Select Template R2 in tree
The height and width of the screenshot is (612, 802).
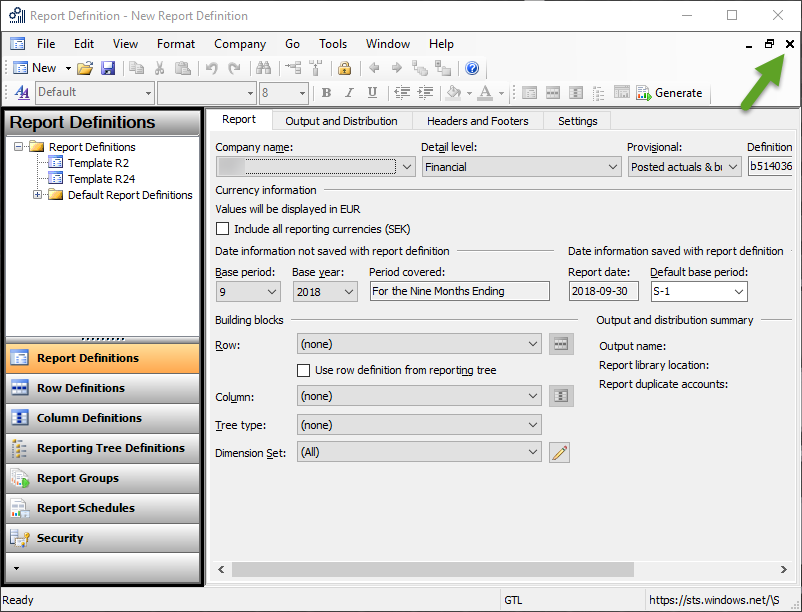point(98,163)
